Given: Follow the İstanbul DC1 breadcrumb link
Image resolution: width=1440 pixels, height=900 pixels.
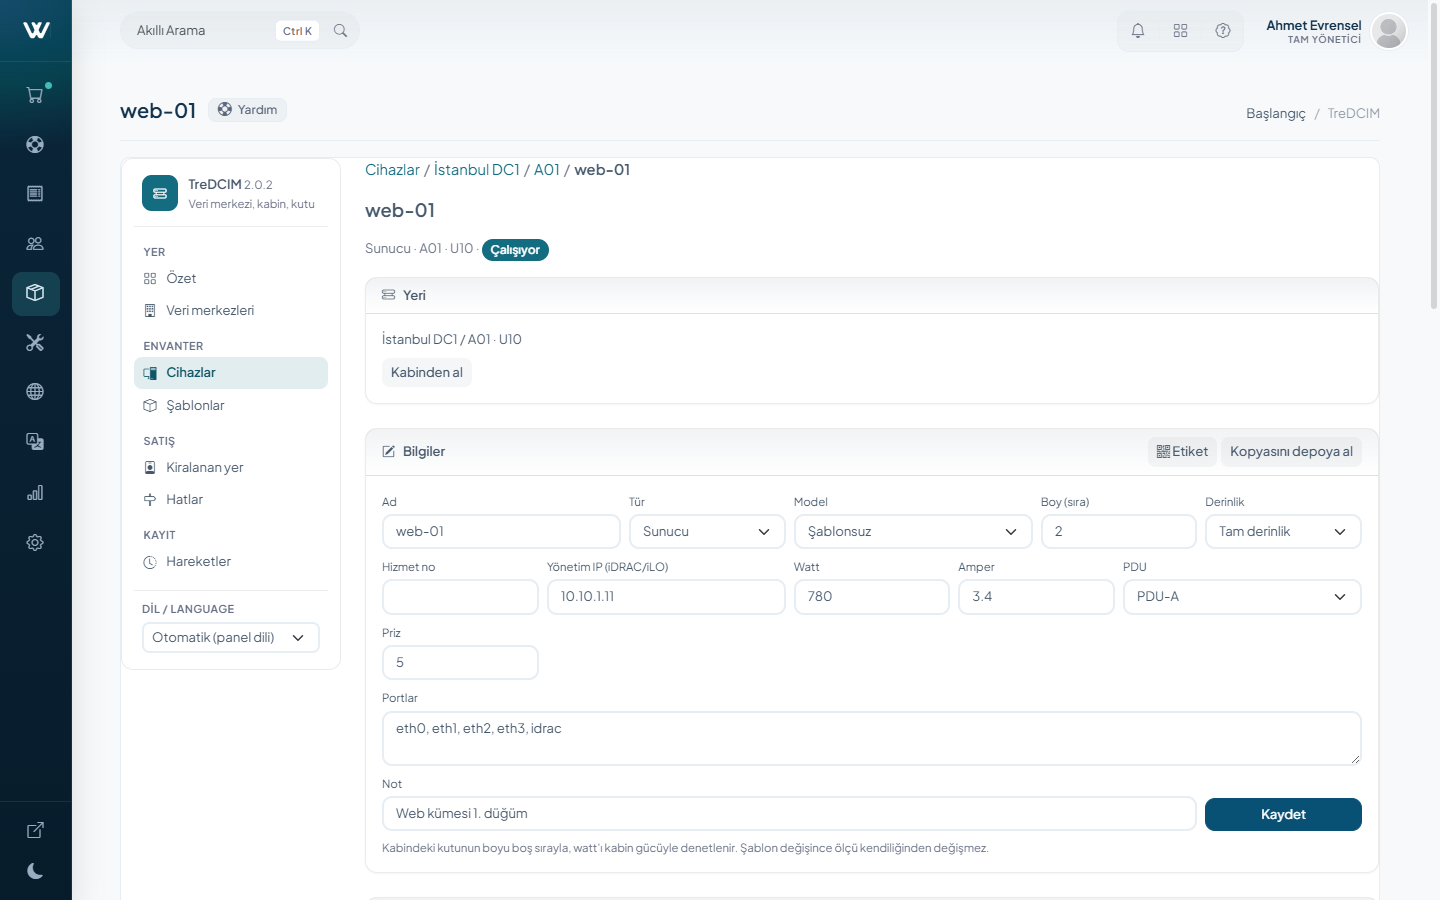Looking at the screenshot, I should (477, 170).
